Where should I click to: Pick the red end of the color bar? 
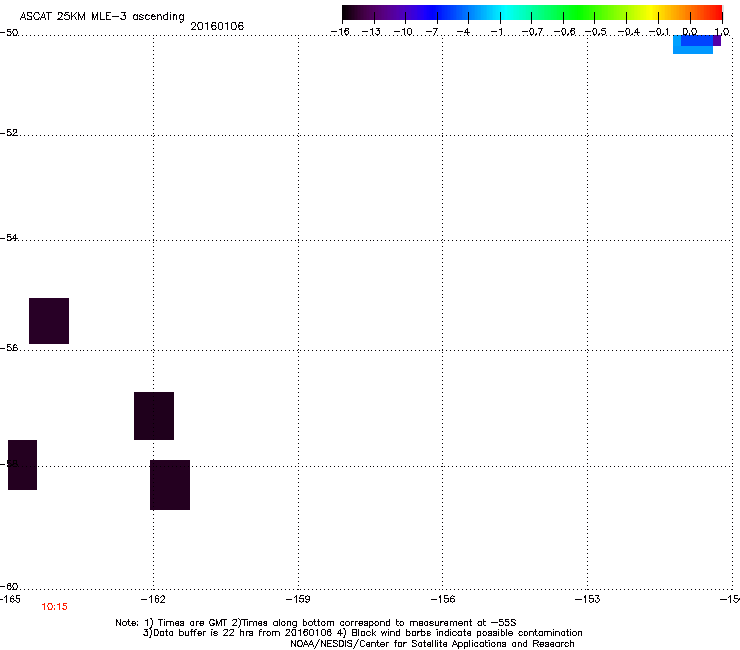[715, 13]
